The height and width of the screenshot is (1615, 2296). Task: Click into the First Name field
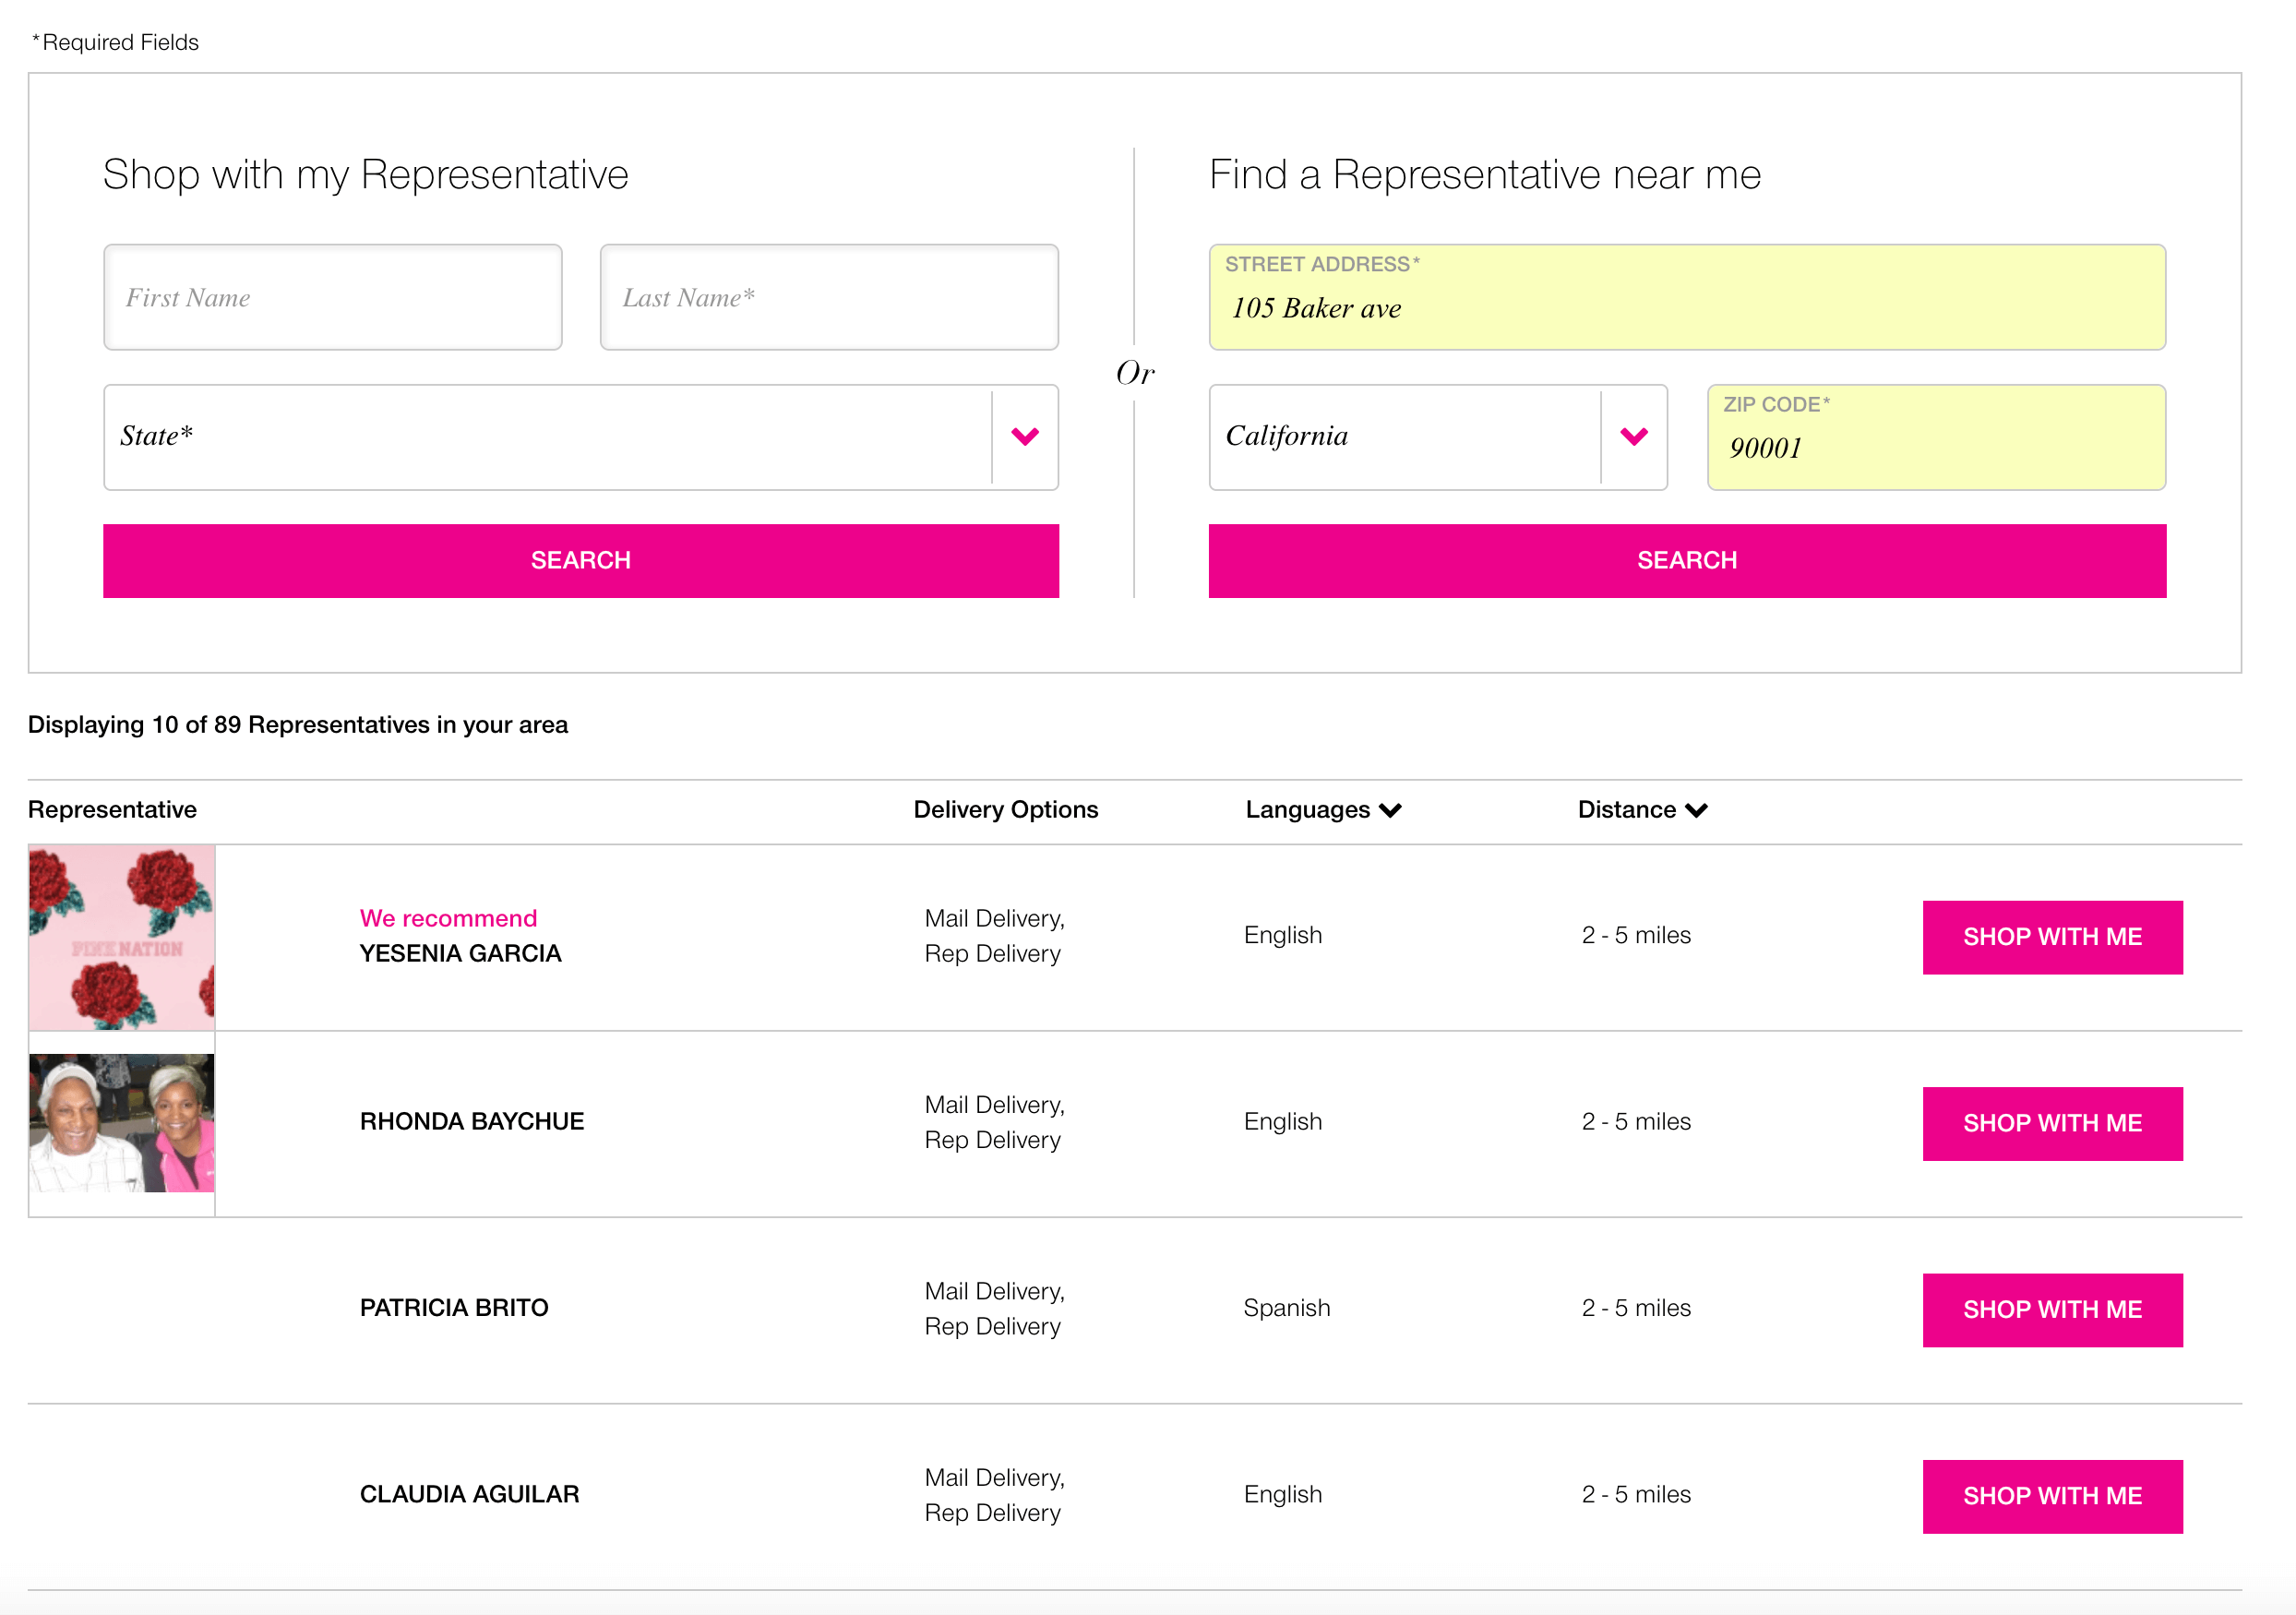(x=333, y=297)
